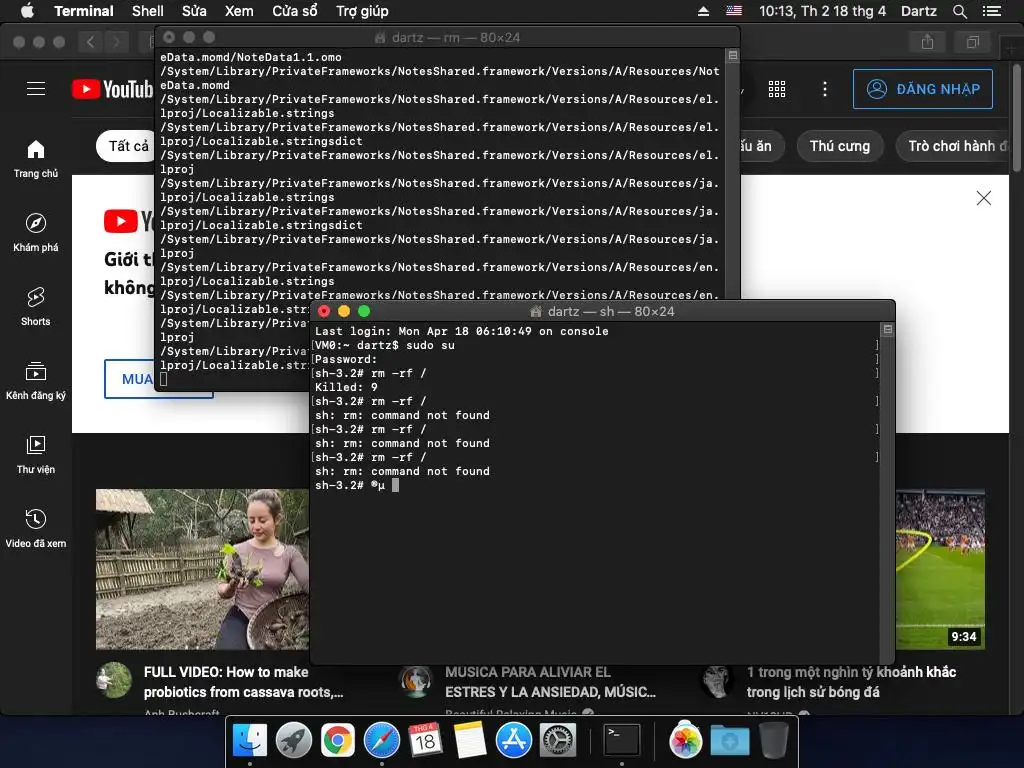Click the YouTube logo
Viewport: 1024px width, 768px height.
(112, 89)
